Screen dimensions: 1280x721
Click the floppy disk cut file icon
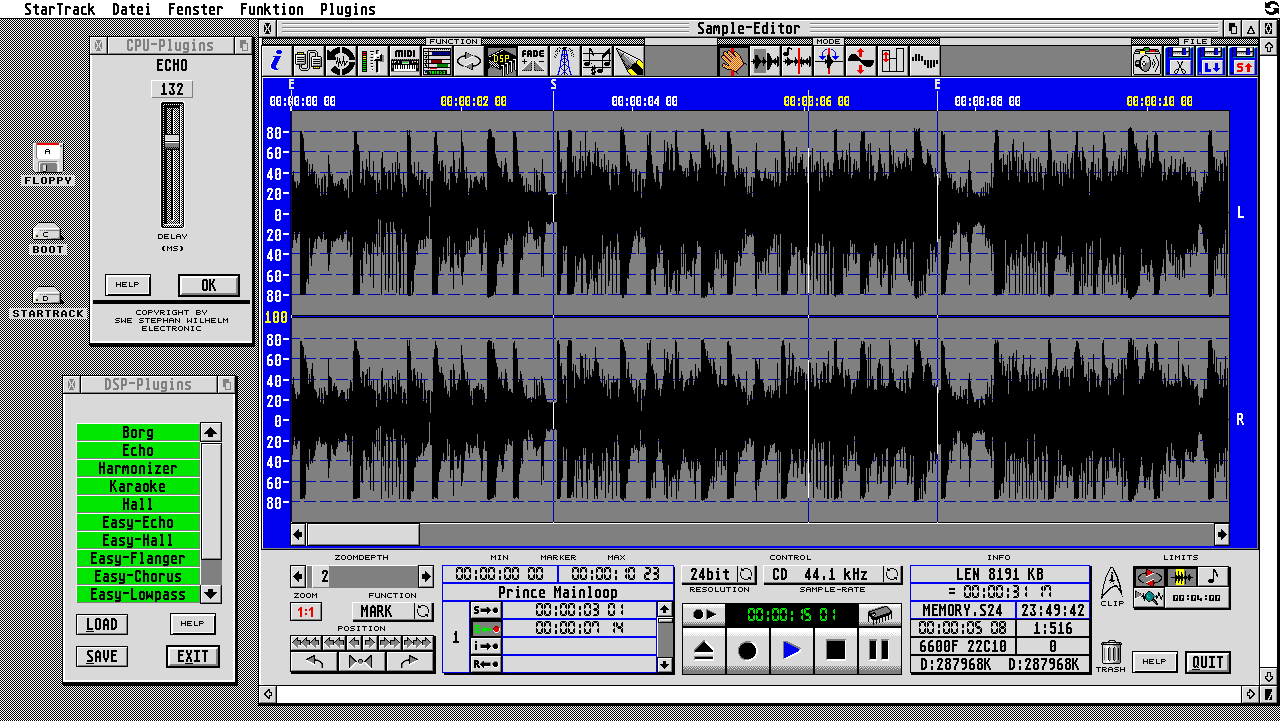(x=1180, y=61)
